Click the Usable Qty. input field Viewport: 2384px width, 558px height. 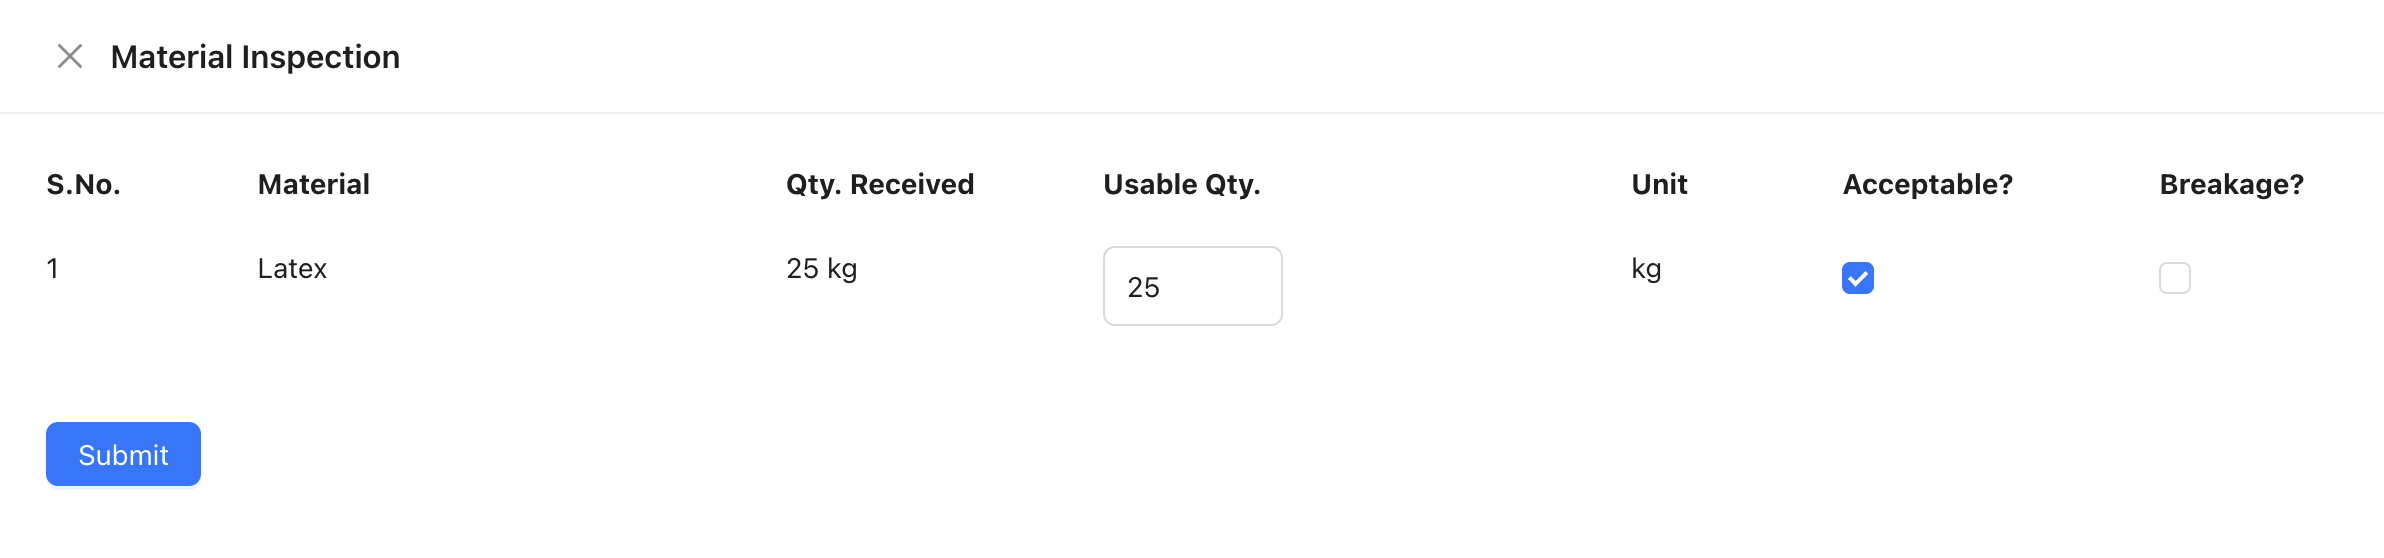click(x=1192, y=286)
